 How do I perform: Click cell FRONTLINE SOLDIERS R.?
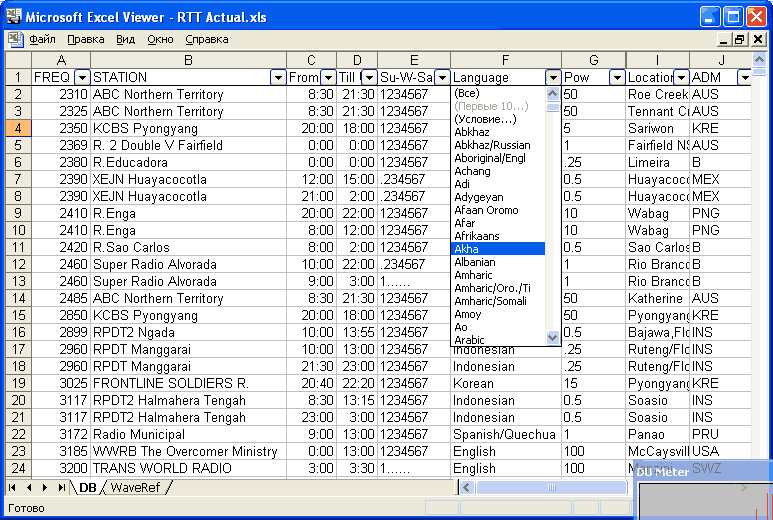point(188,383)
